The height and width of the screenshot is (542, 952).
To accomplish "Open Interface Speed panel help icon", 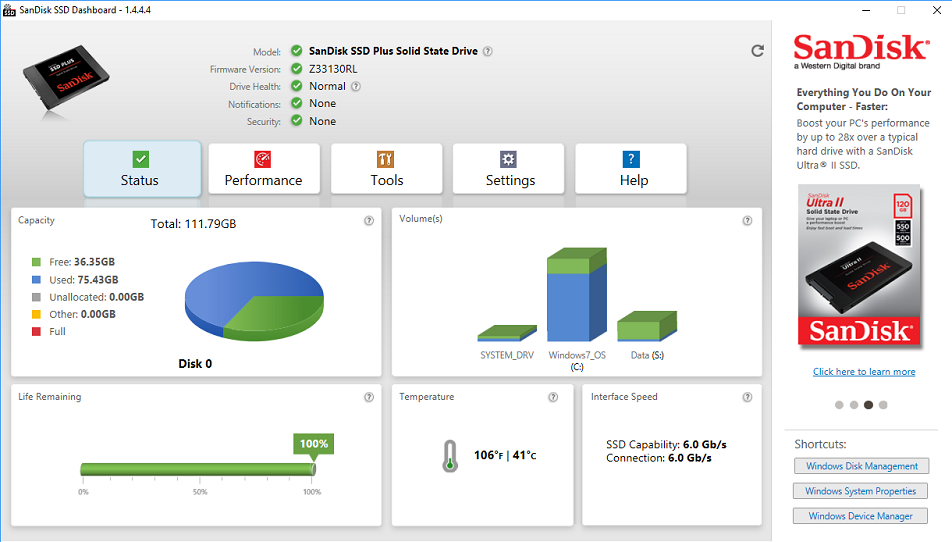I will 747,398.
